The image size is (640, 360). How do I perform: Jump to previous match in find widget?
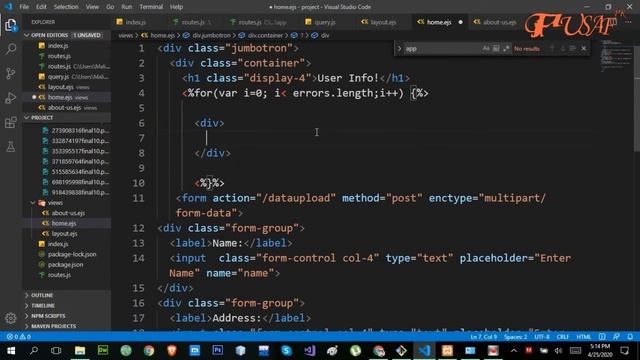click(552, 49)
